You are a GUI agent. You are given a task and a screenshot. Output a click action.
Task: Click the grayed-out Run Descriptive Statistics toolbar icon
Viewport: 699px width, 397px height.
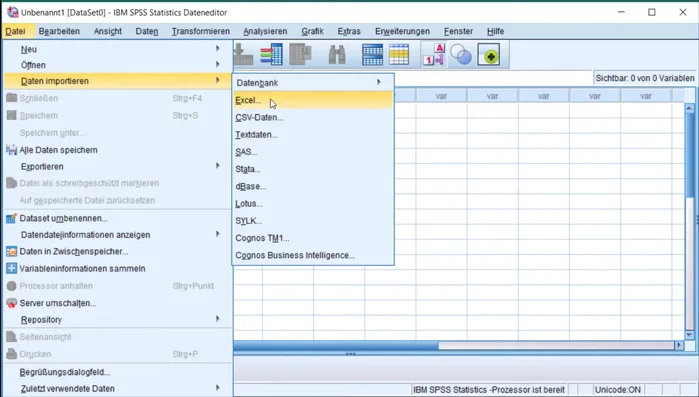(300, 54)
